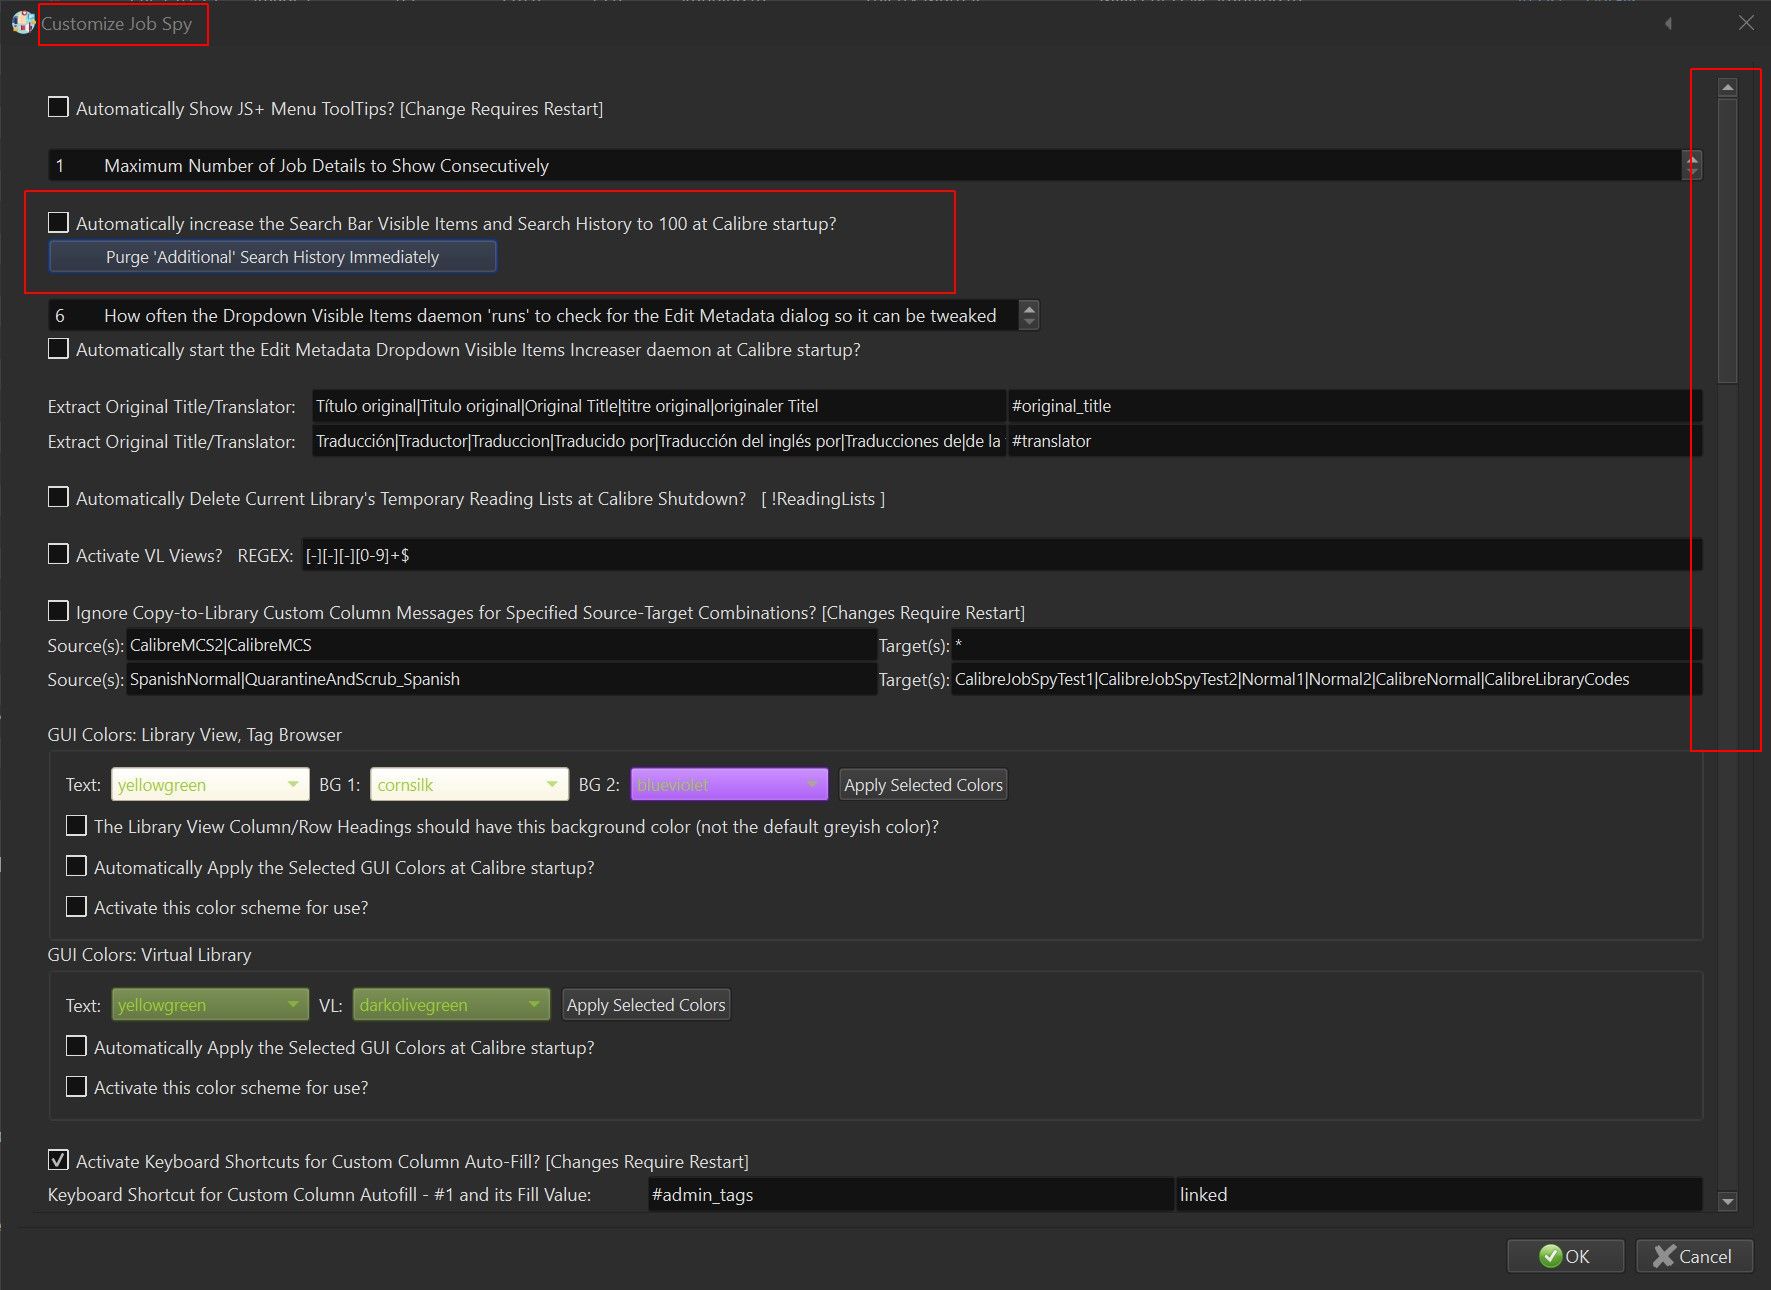
Task: Toggle Automatically Delete Temporary Reading Lists checkbox
Action: click(x=58, y=497)
